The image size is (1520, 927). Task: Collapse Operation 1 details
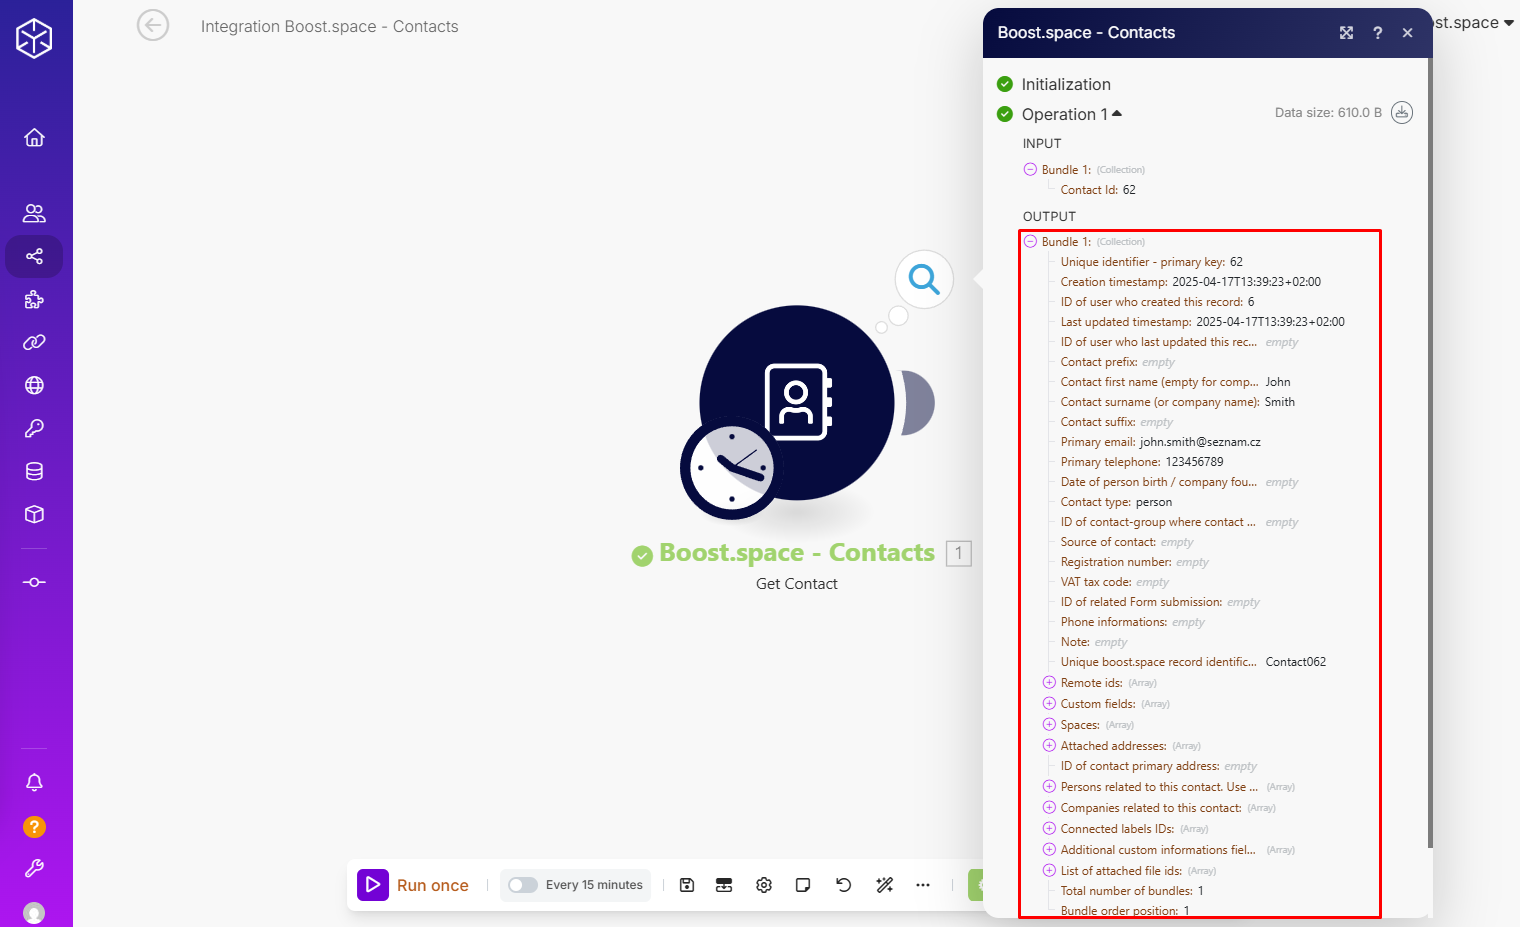[1116, 114]
